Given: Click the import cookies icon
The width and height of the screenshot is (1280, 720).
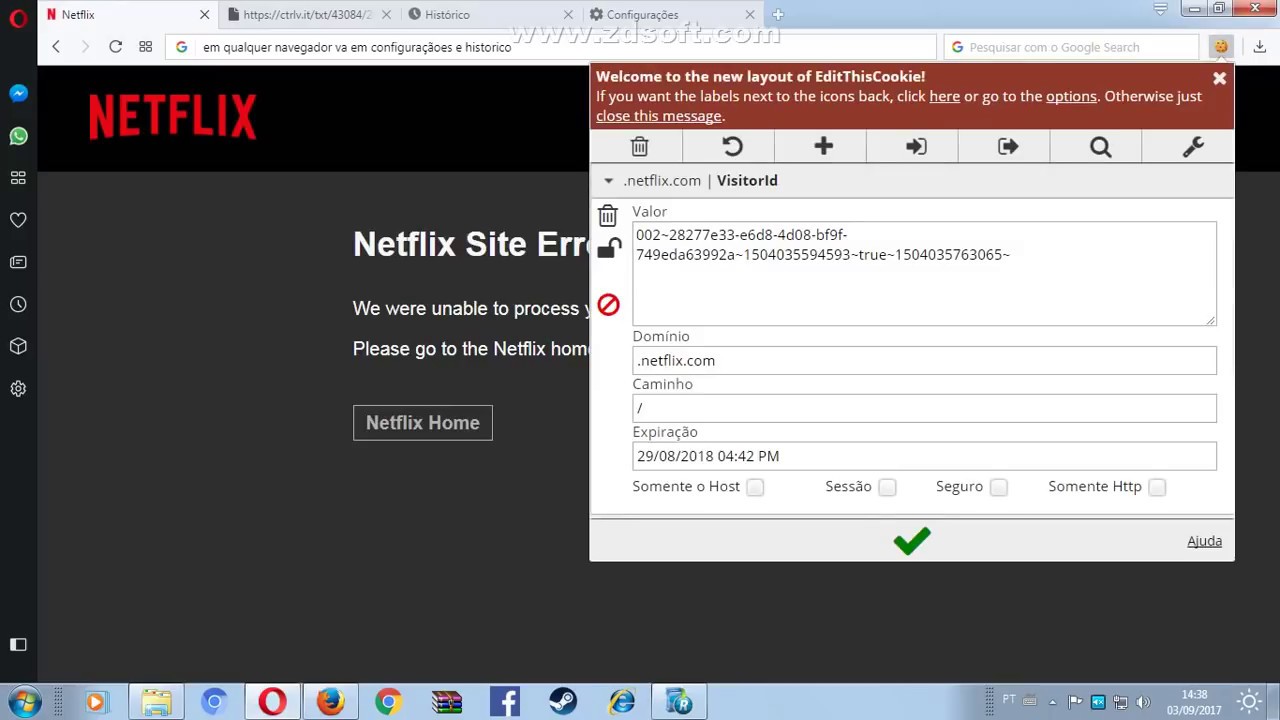Looking at the screenshot, I should point(916,147).
